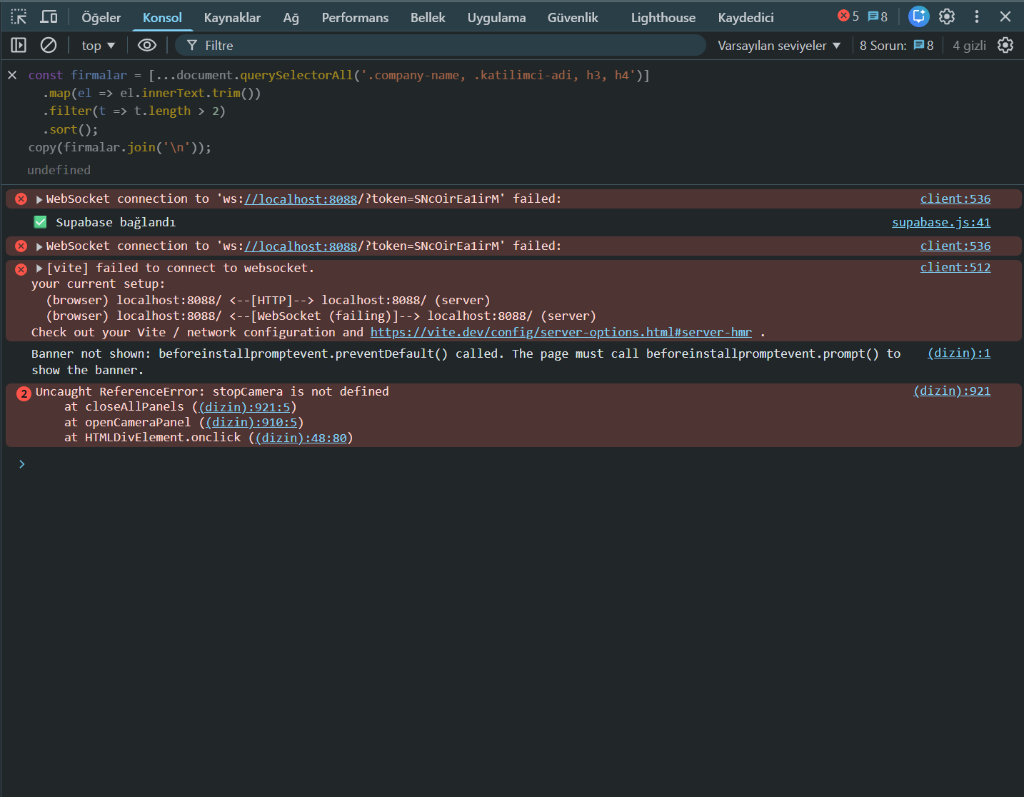Viewport: 1024px width, 797px height.
Task: Open console settings gear icon
Action: pos(1005,45)
